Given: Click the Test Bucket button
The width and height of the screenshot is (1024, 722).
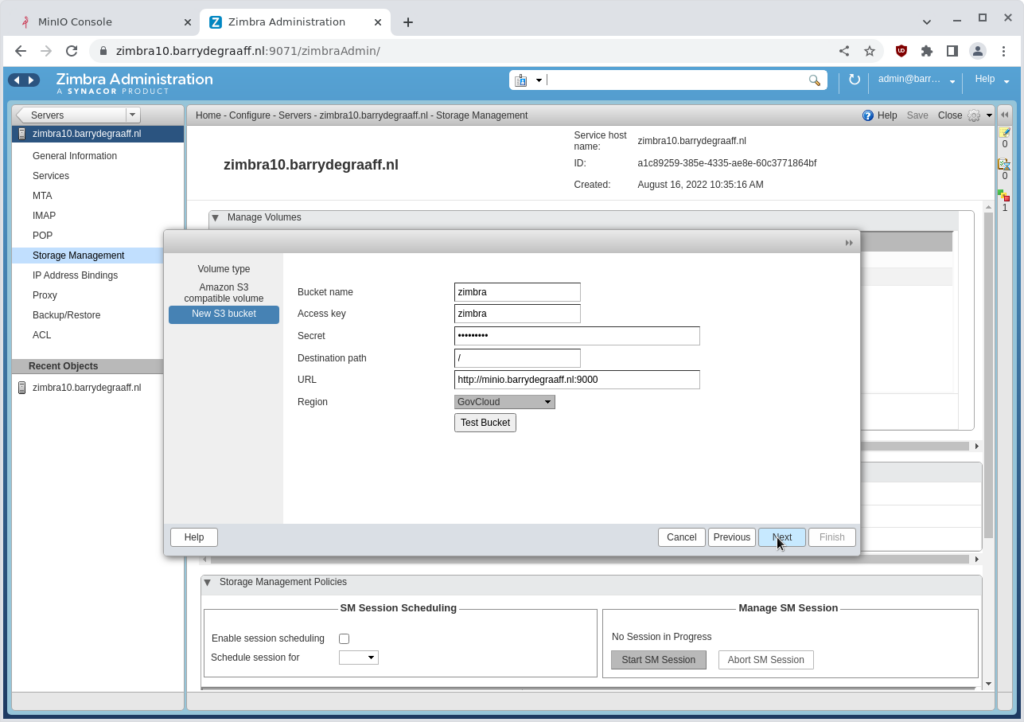Looking at the screenshot, I should 485,423.
